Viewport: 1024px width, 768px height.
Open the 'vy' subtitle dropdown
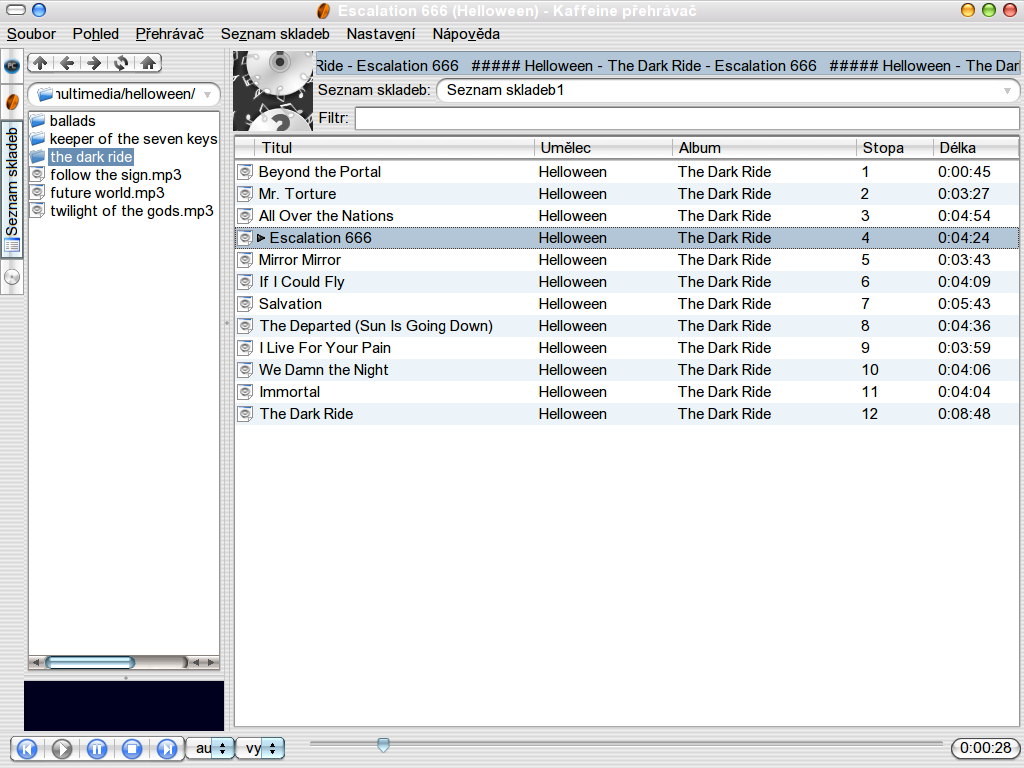[260, 748]
